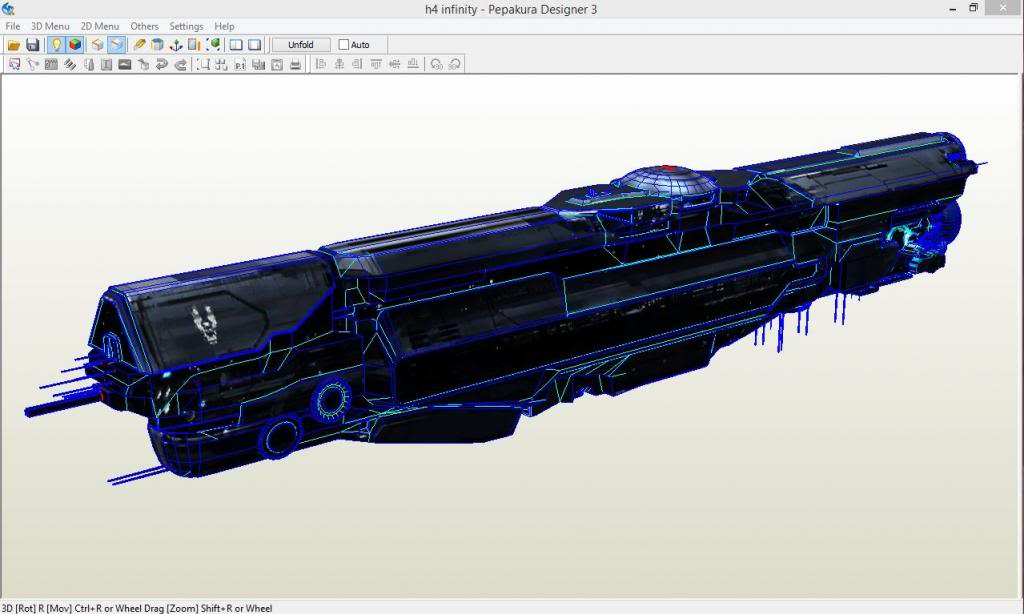Toggle the highlighted unfolded-sheet view icon

[x=116, y=44]
